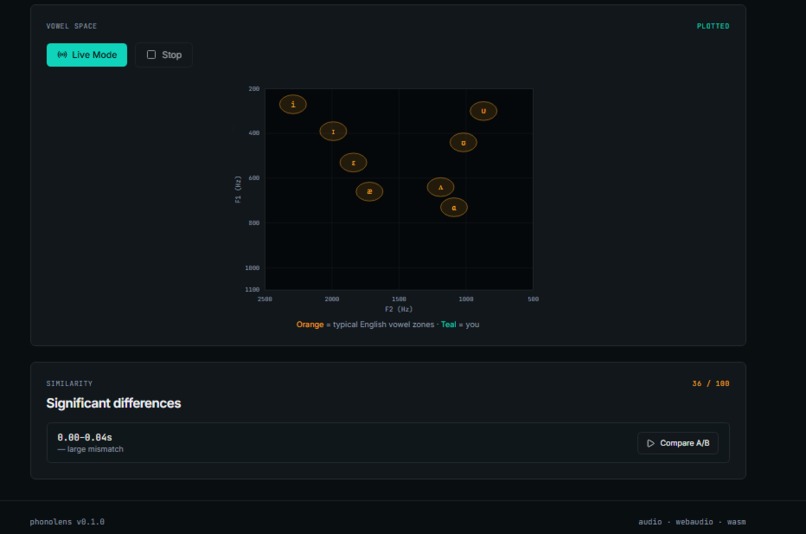806x534 pixels.
Task: Select the /ɛ/ vowel zone ellipse
Action: coord(353,163)
